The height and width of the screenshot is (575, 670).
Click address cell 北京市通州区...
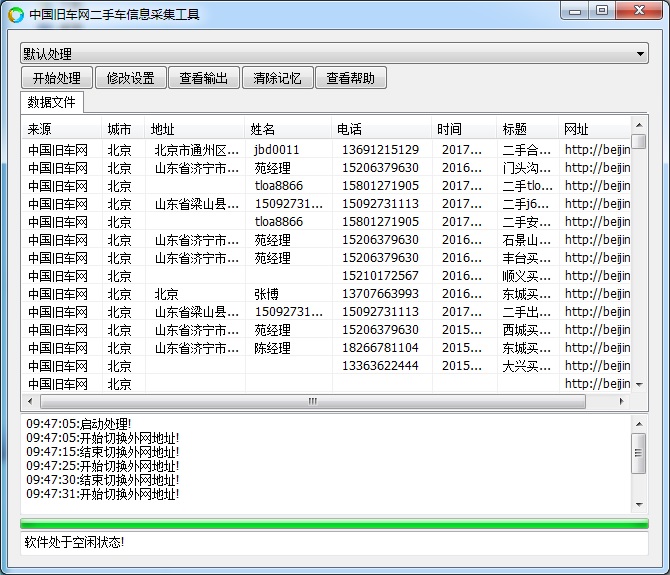[x=197, y=150]
